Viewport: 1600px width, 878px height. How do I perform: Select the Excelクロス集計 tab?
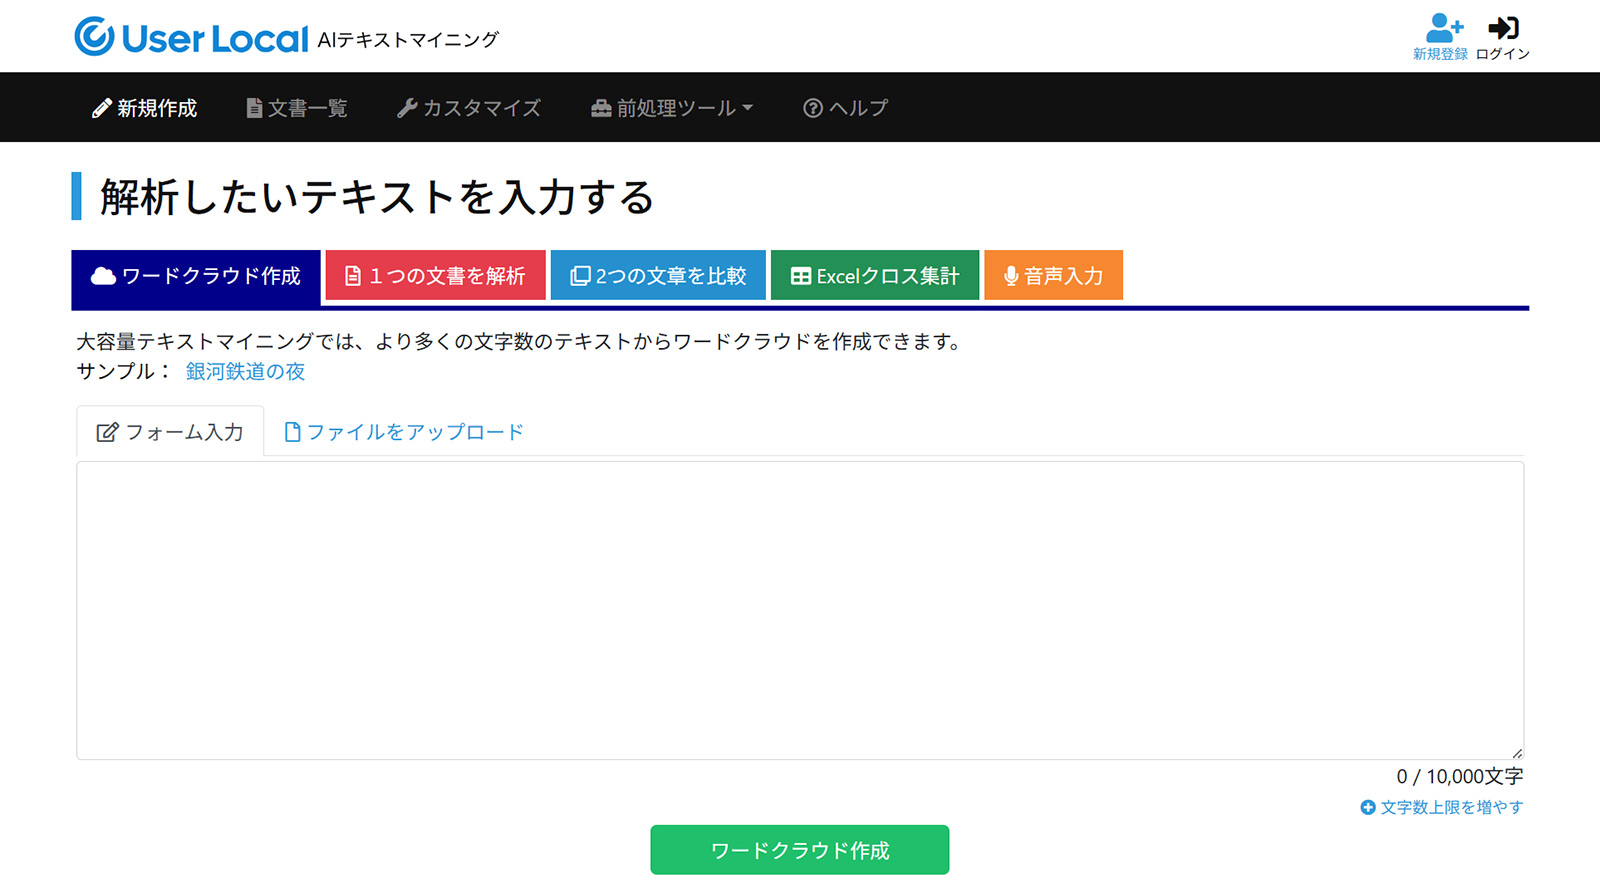tap(875, 275)
